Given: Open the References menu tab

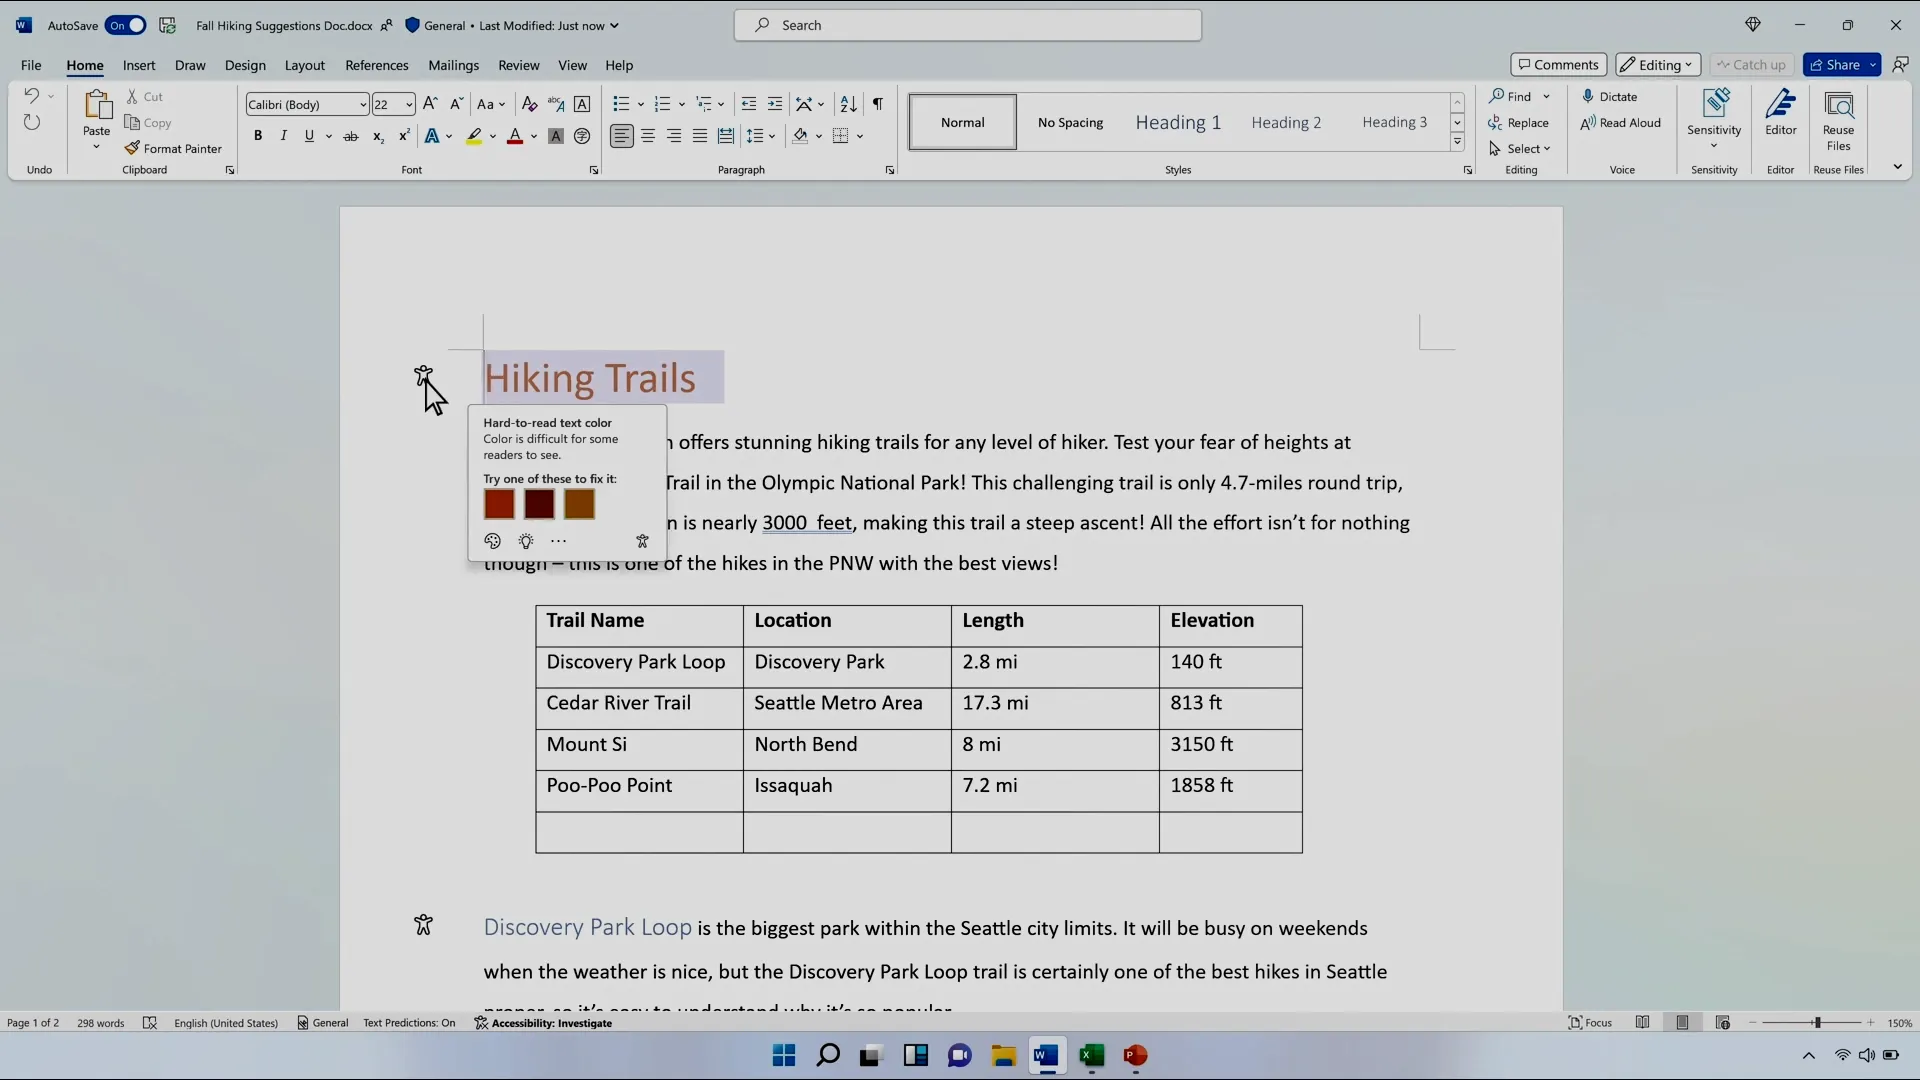Looking at the screenshot, I should click(377, 63).
